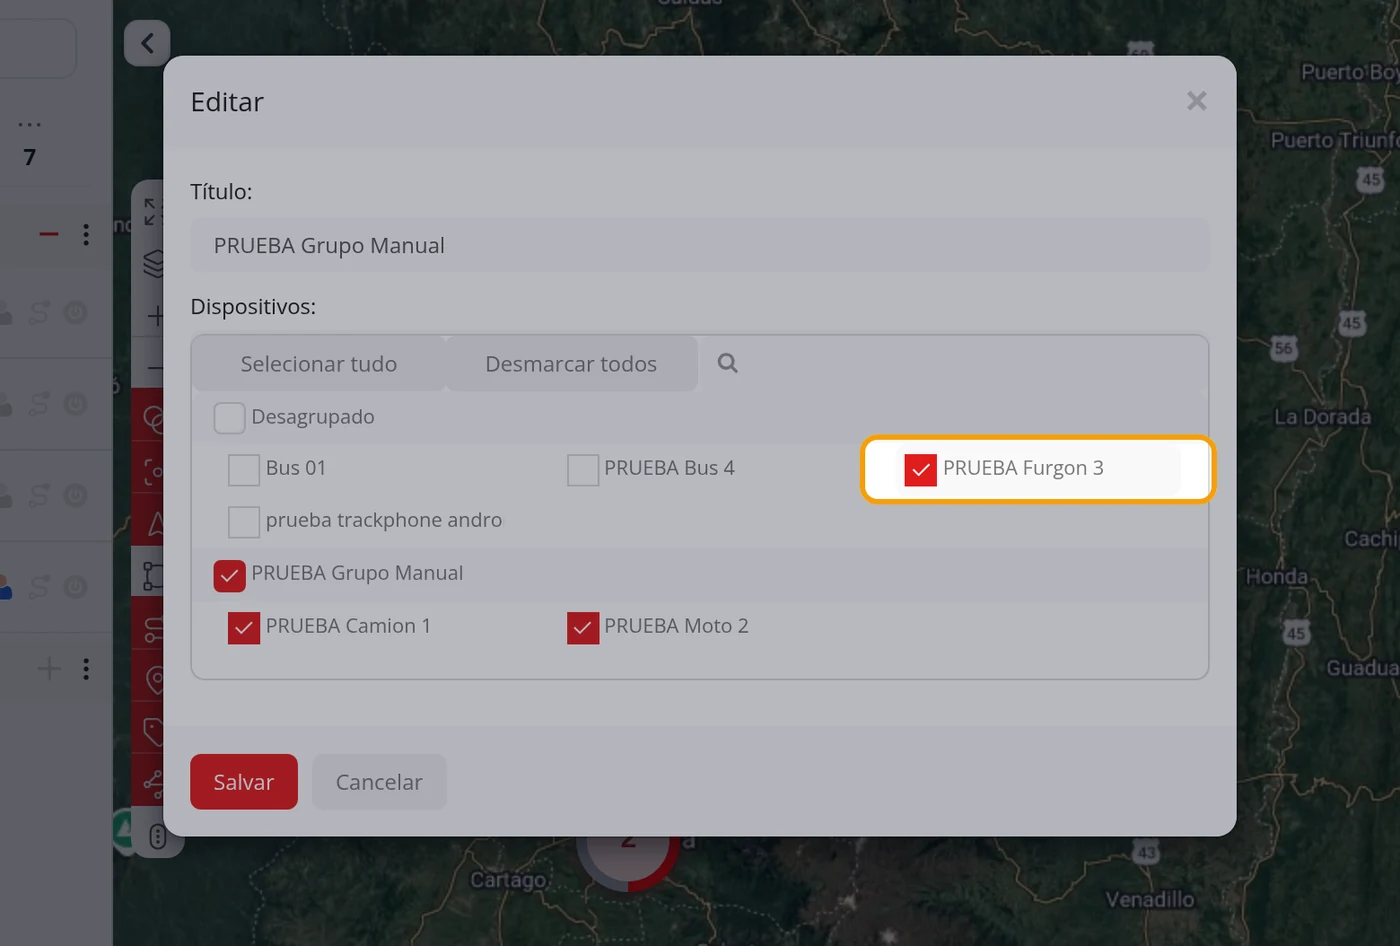The width and height of the screenshot is (1400, 946).
Task: Click into the Título text field
Action: click(700, 245)
